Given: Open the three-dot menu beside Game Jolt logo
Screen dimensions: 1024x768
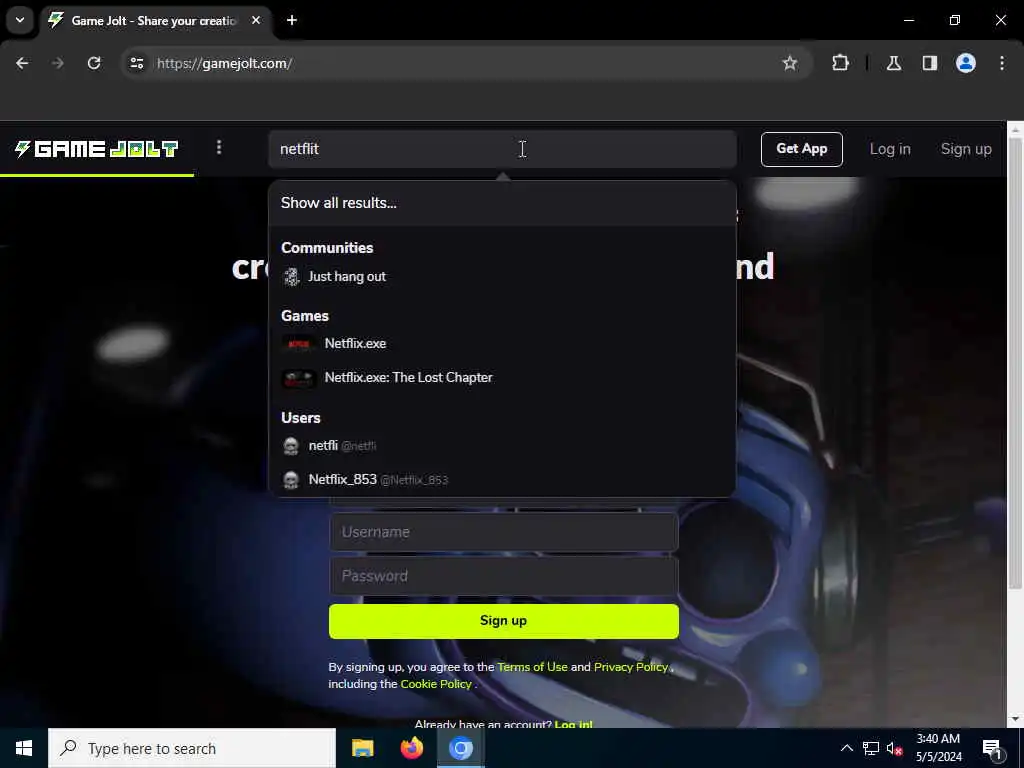Looking at the screenshot, I should pos(219,148).
